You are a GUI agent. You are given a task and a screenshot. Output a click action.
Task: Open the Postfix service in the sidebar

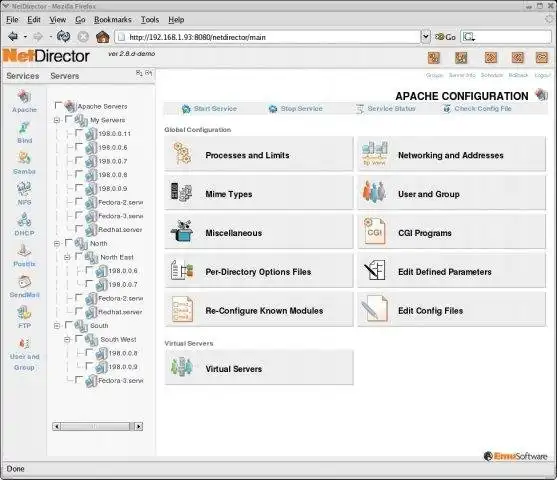(24, 255)
